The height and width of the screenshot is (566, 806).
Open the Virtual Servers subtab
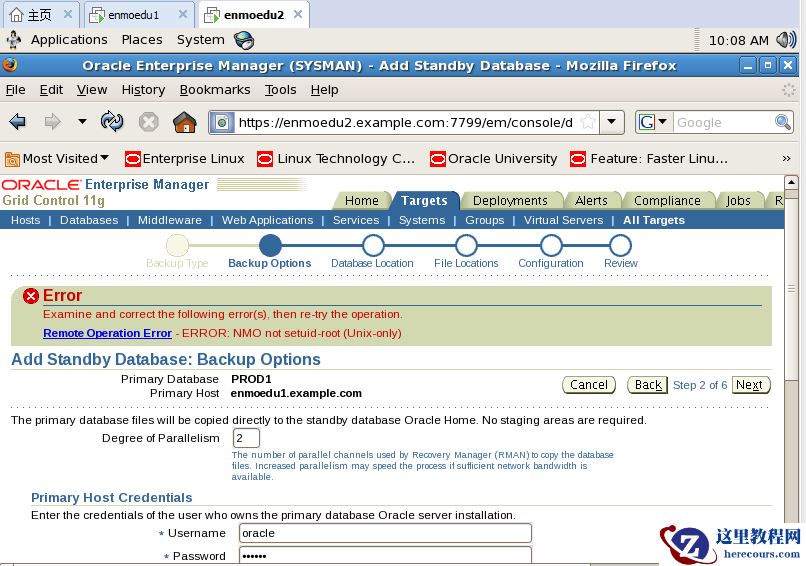coord(563,220)
